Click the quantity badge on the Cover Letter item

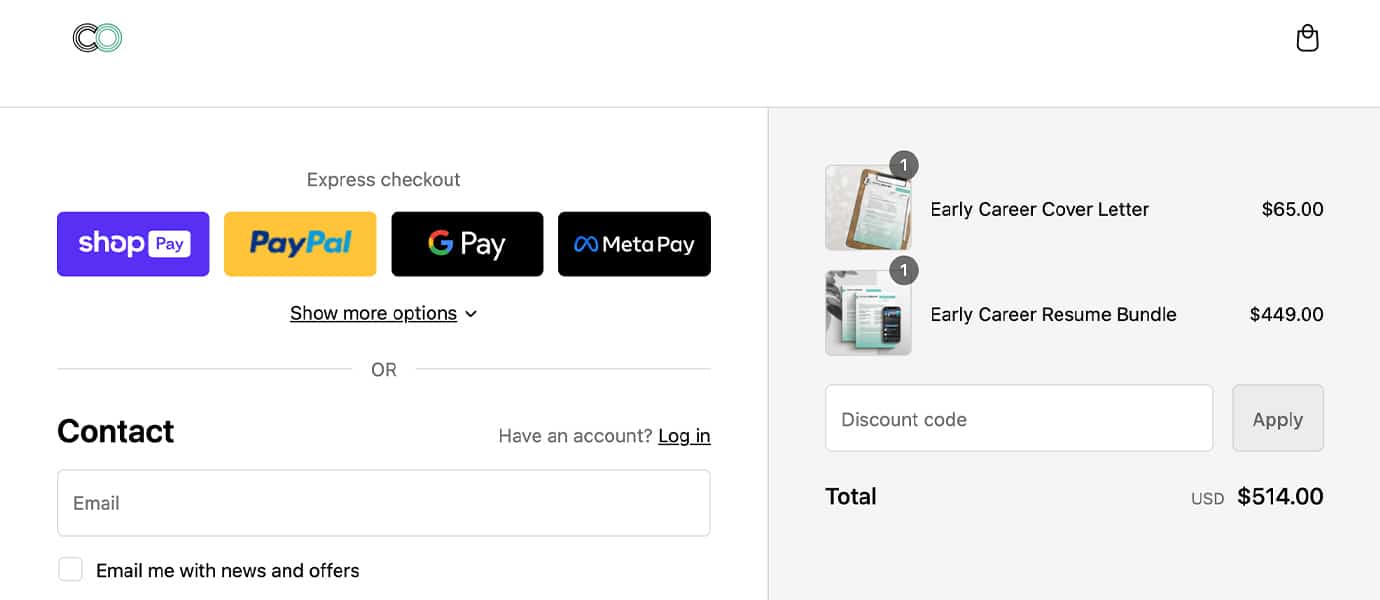click(903, 165)
